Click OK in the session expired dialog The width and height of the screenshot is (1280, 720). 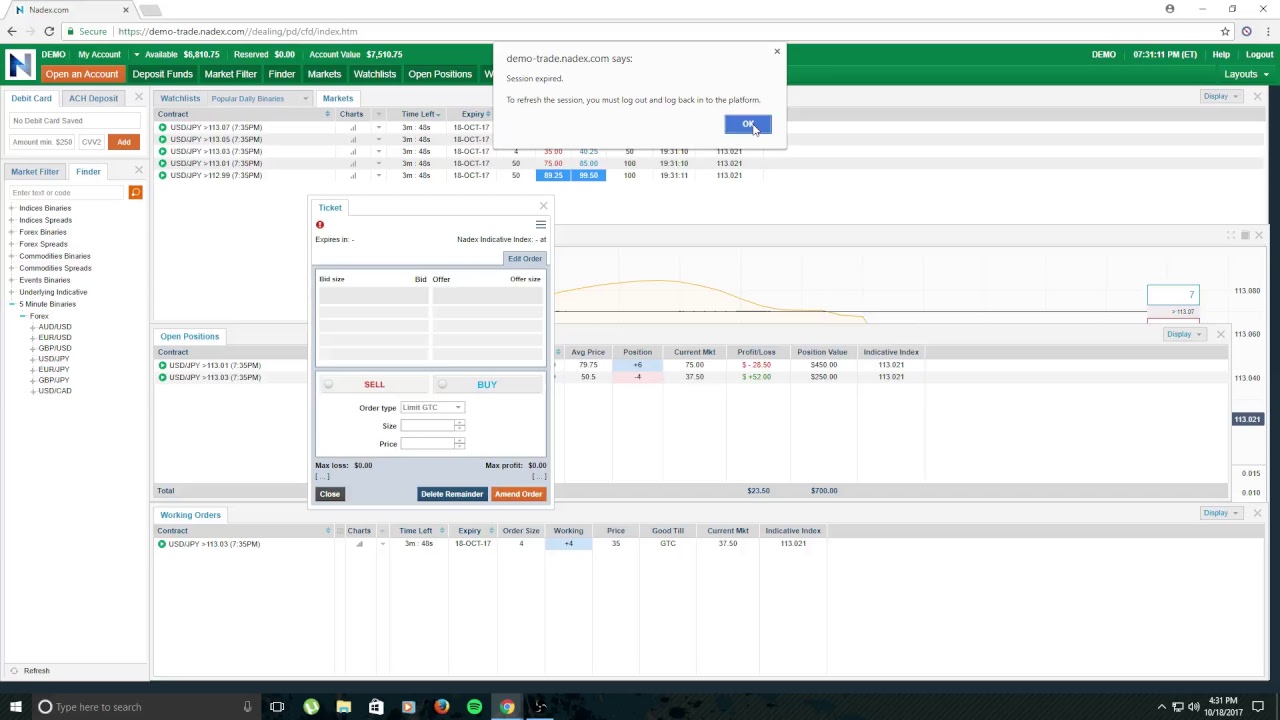pos(748,124)
